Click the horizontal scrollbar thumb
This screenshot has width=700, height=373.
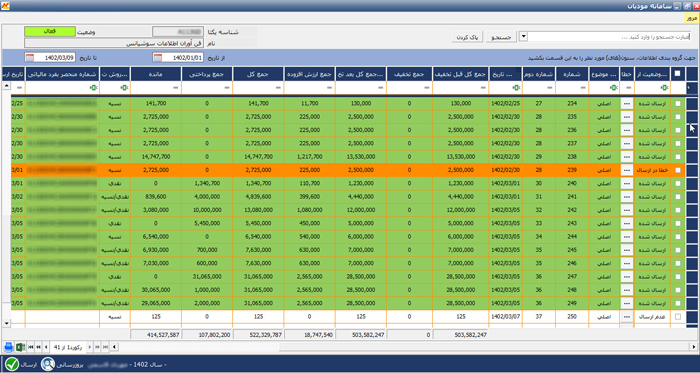pyautogui.click(x=484, y=347)
